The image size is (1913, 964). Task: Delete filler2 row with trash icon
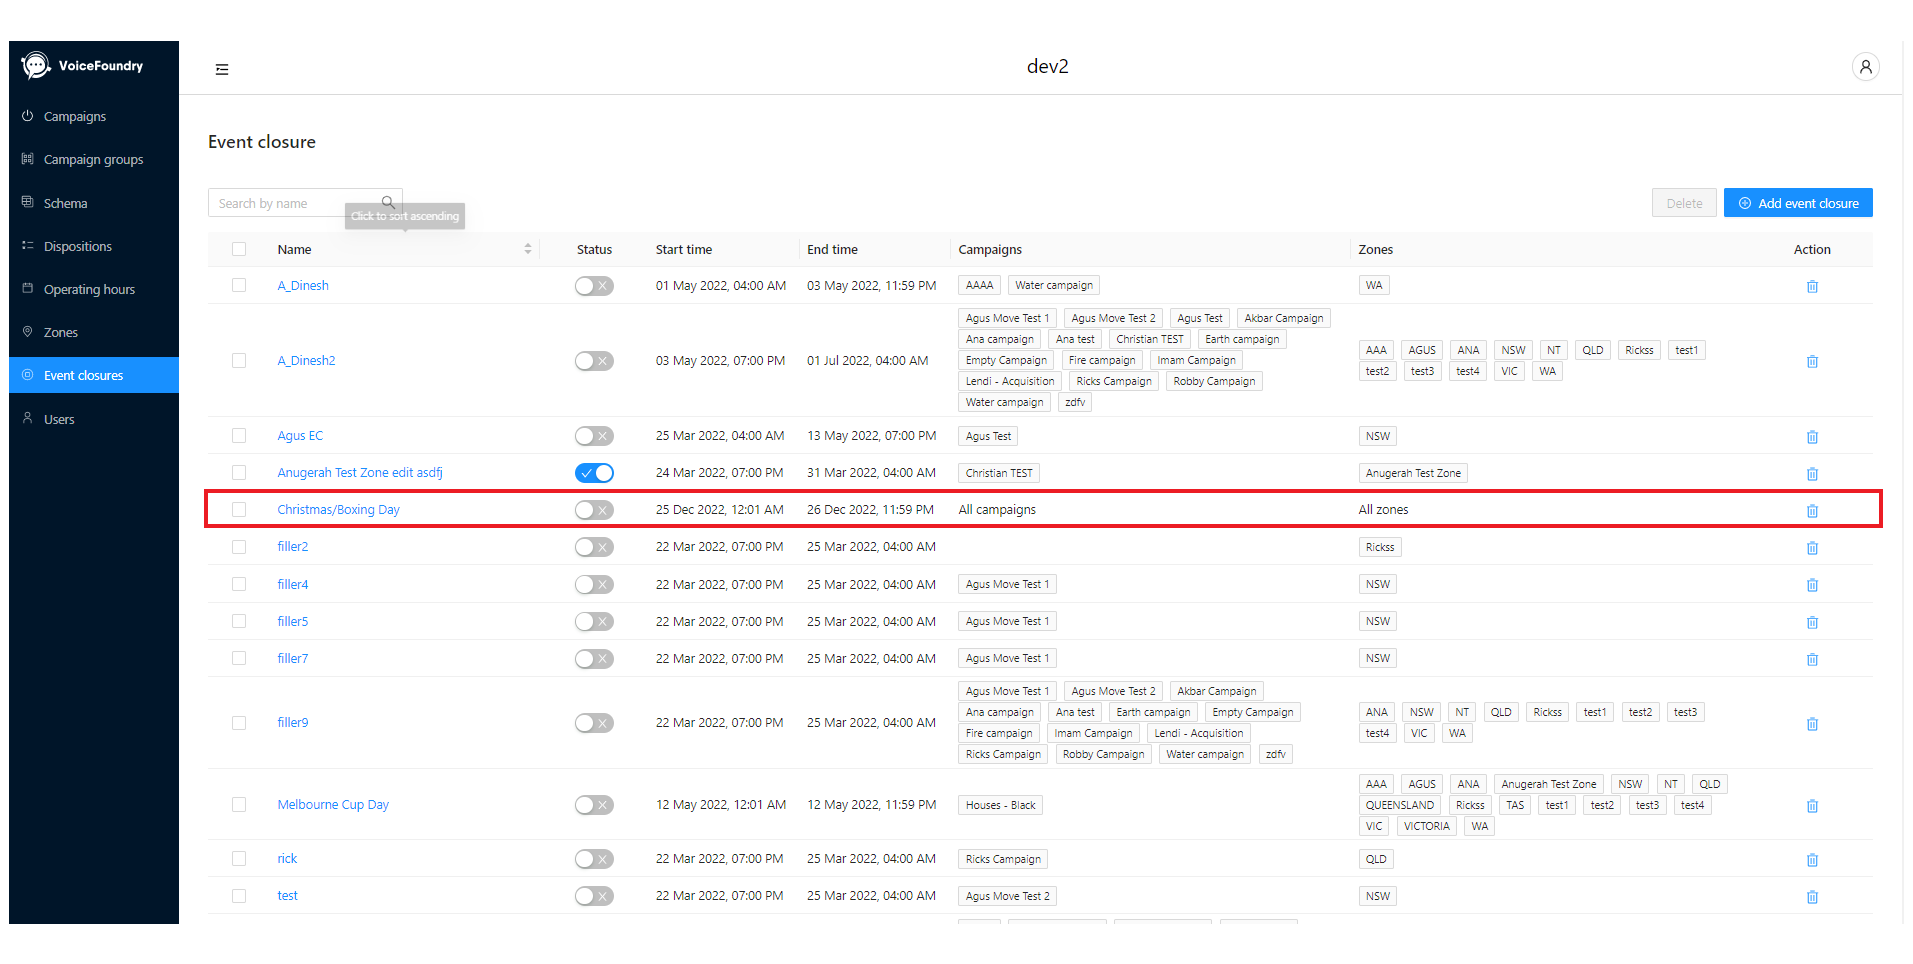tap(1812, 548)
